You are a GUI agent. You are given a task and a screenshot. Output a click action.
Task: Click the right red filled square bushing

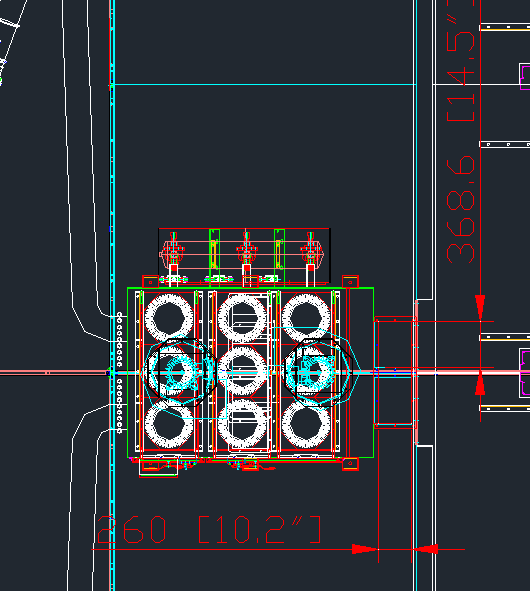tap(311, 268)
